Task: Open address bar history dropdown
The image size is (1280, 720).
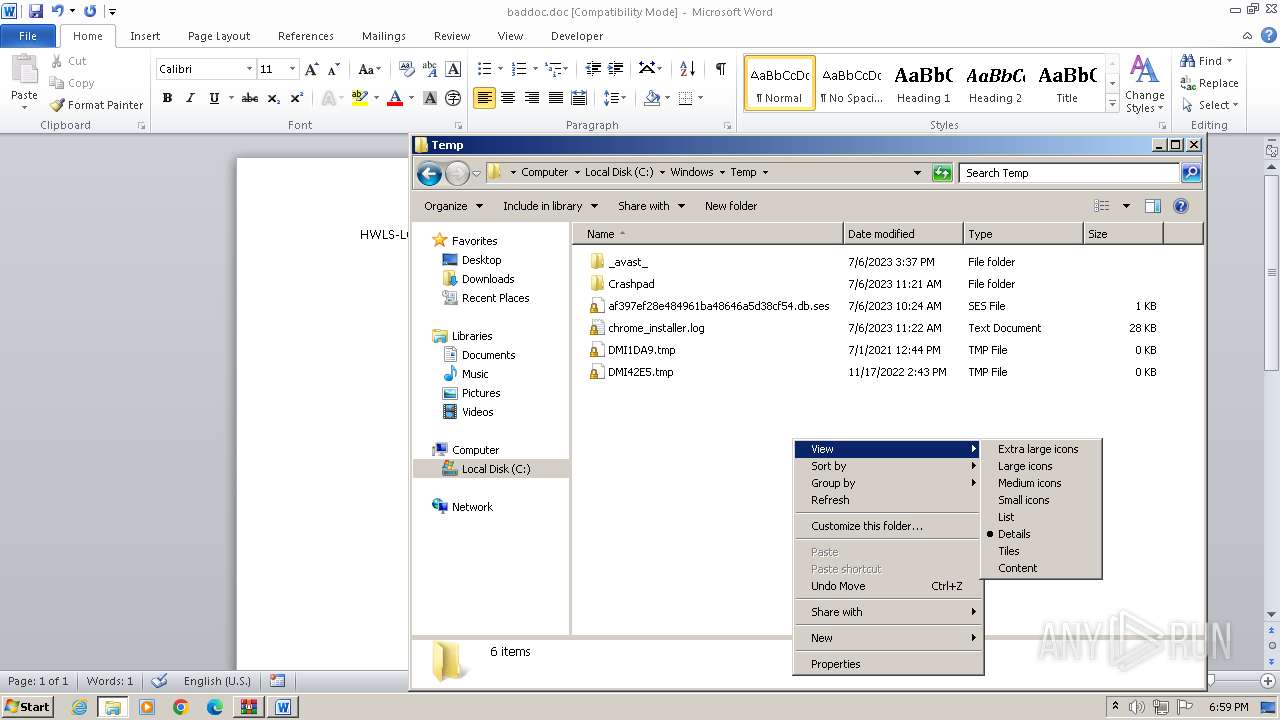Action: pos(917,173)
